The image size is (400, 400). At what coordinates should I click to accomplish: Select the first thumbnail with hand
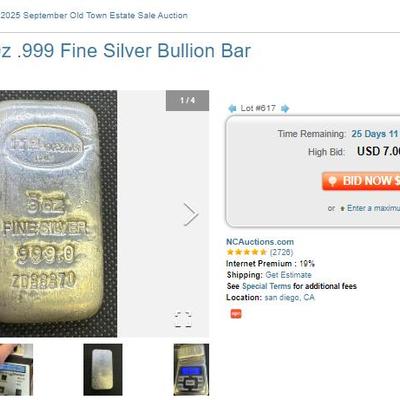(16, 370)
